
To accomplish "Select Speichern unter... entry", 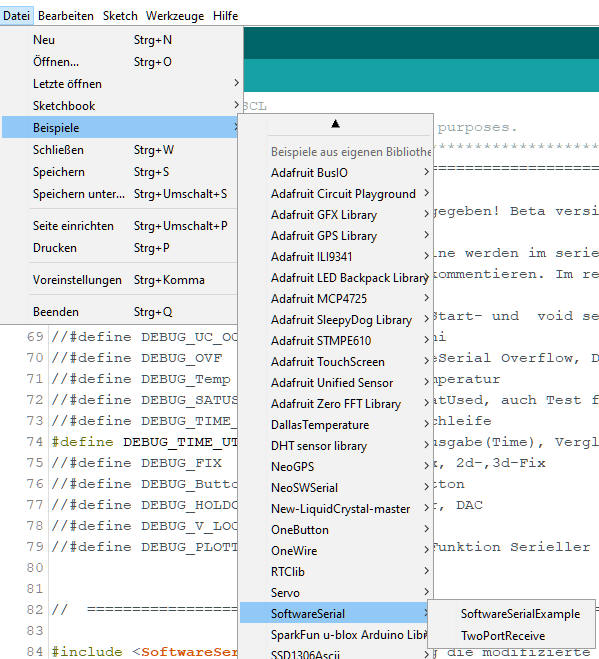I will (x=120, y=194).
